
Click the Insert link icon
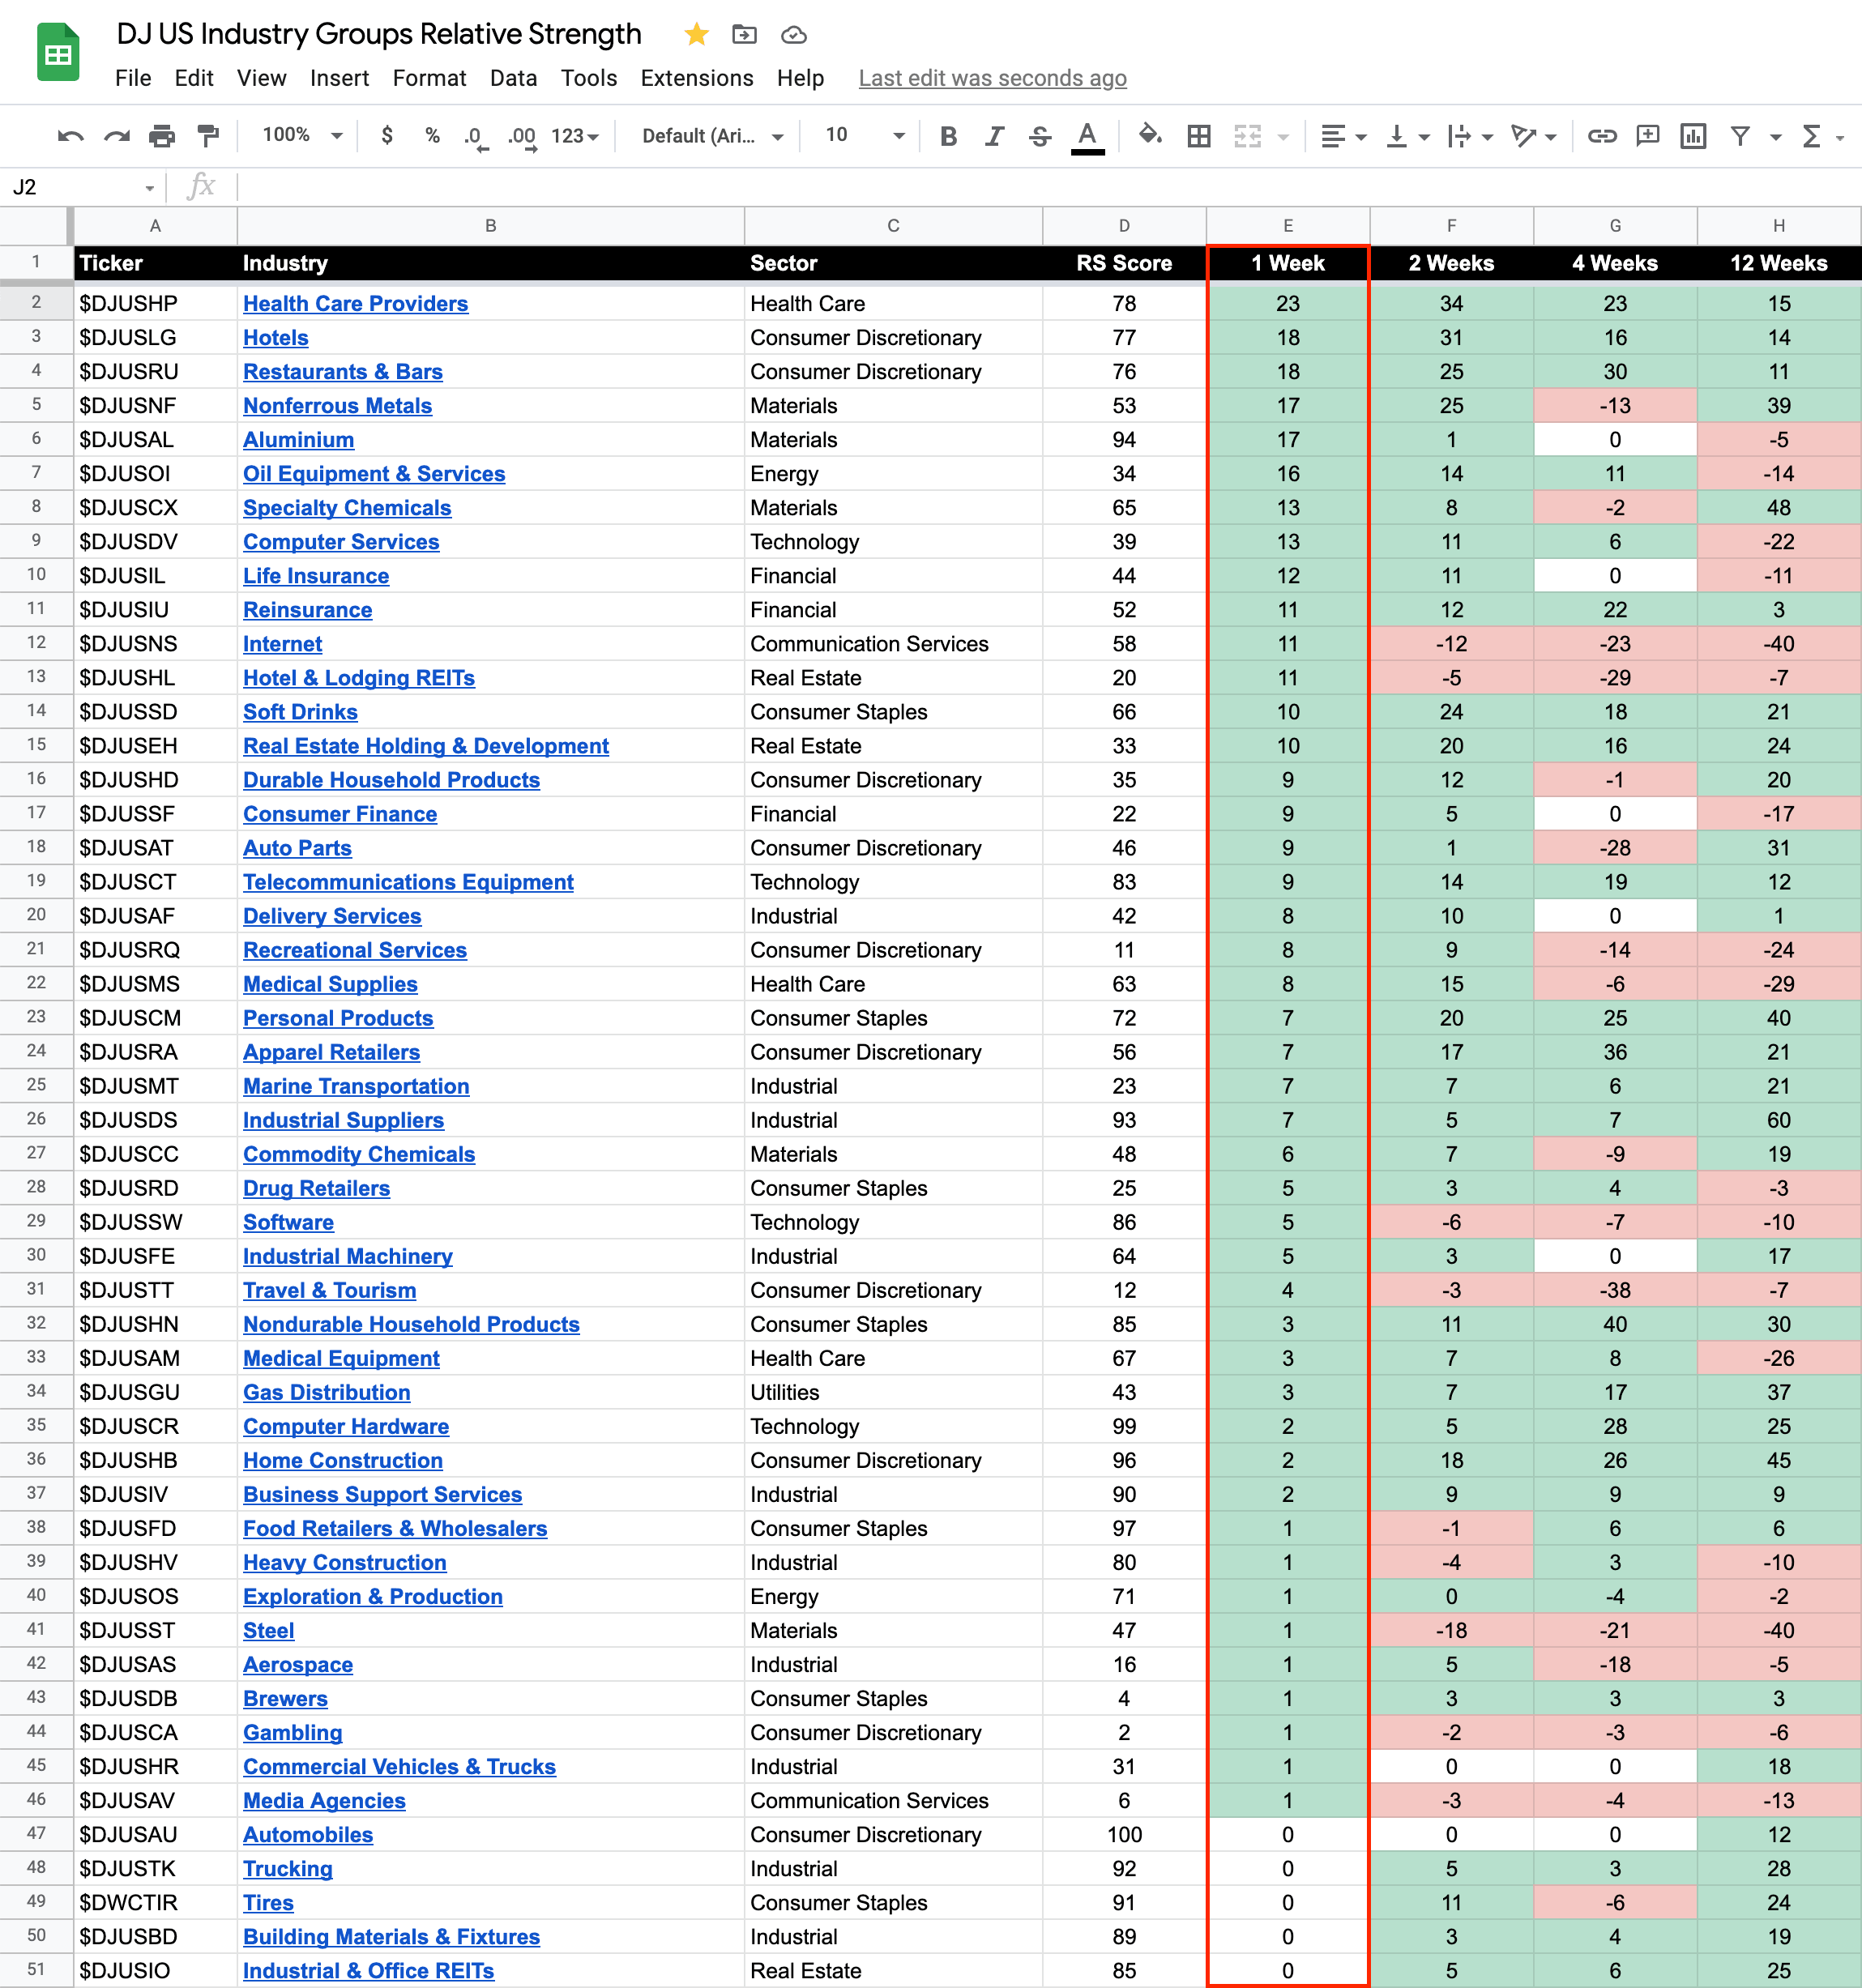click(x=1602, y=136)
